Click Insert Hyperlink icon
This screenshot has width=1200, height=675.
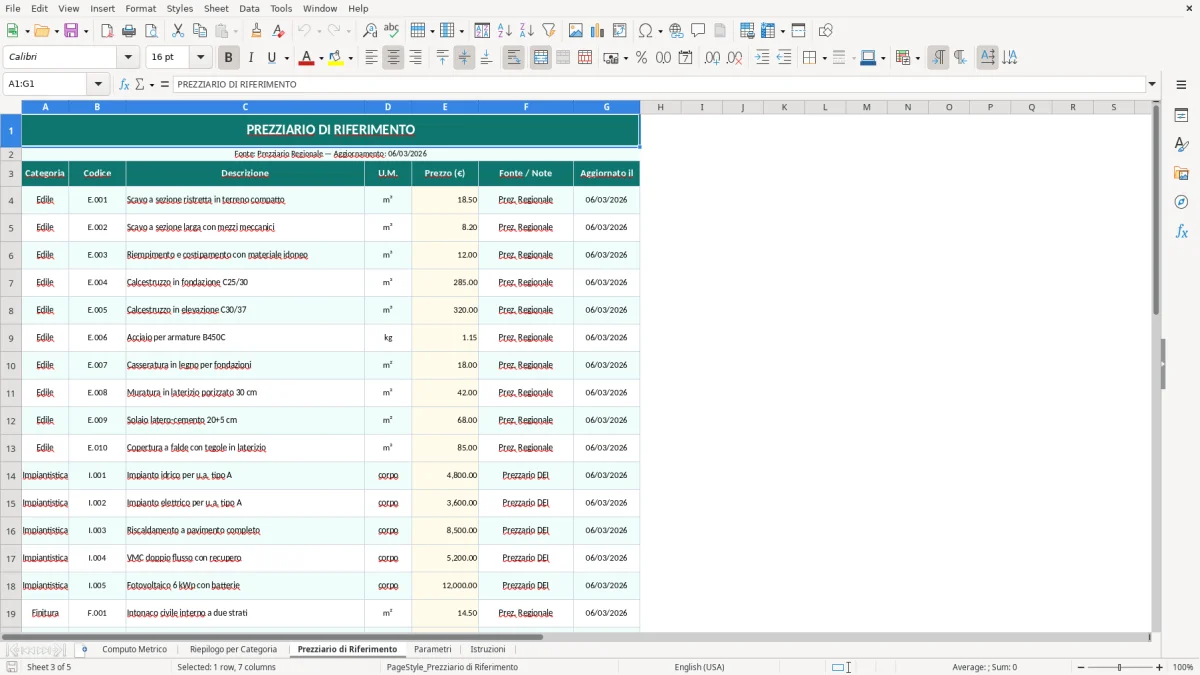tap(676, 31)
